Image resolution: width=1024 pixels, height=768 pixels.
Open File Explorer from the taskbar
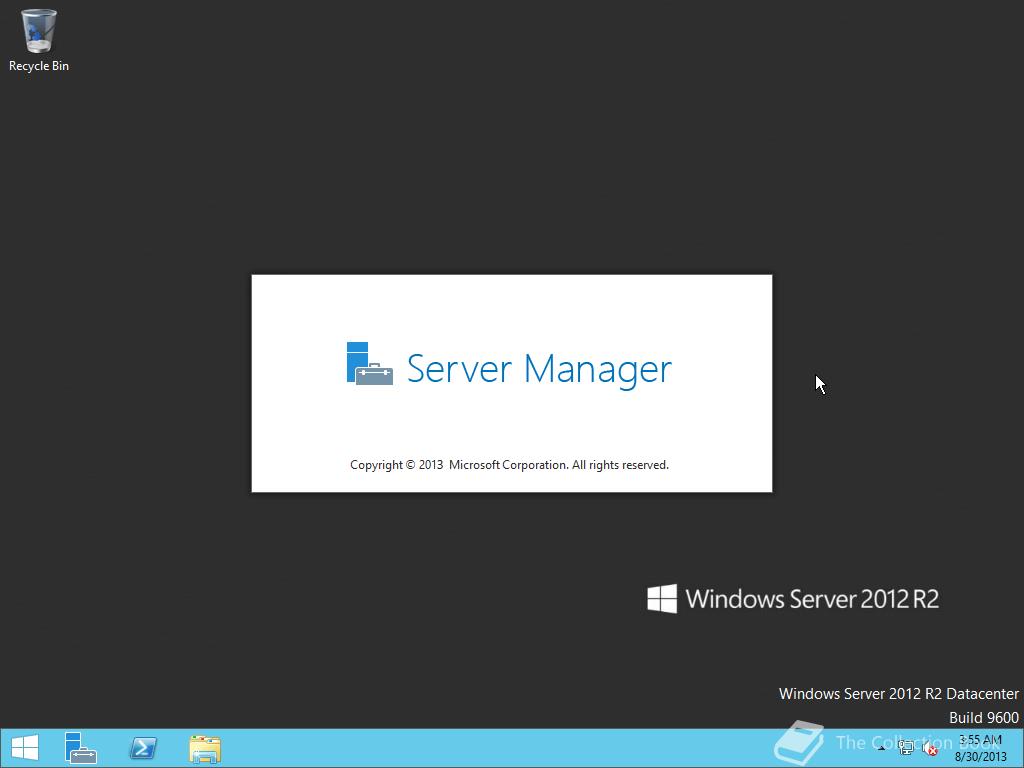pos(205,748)
